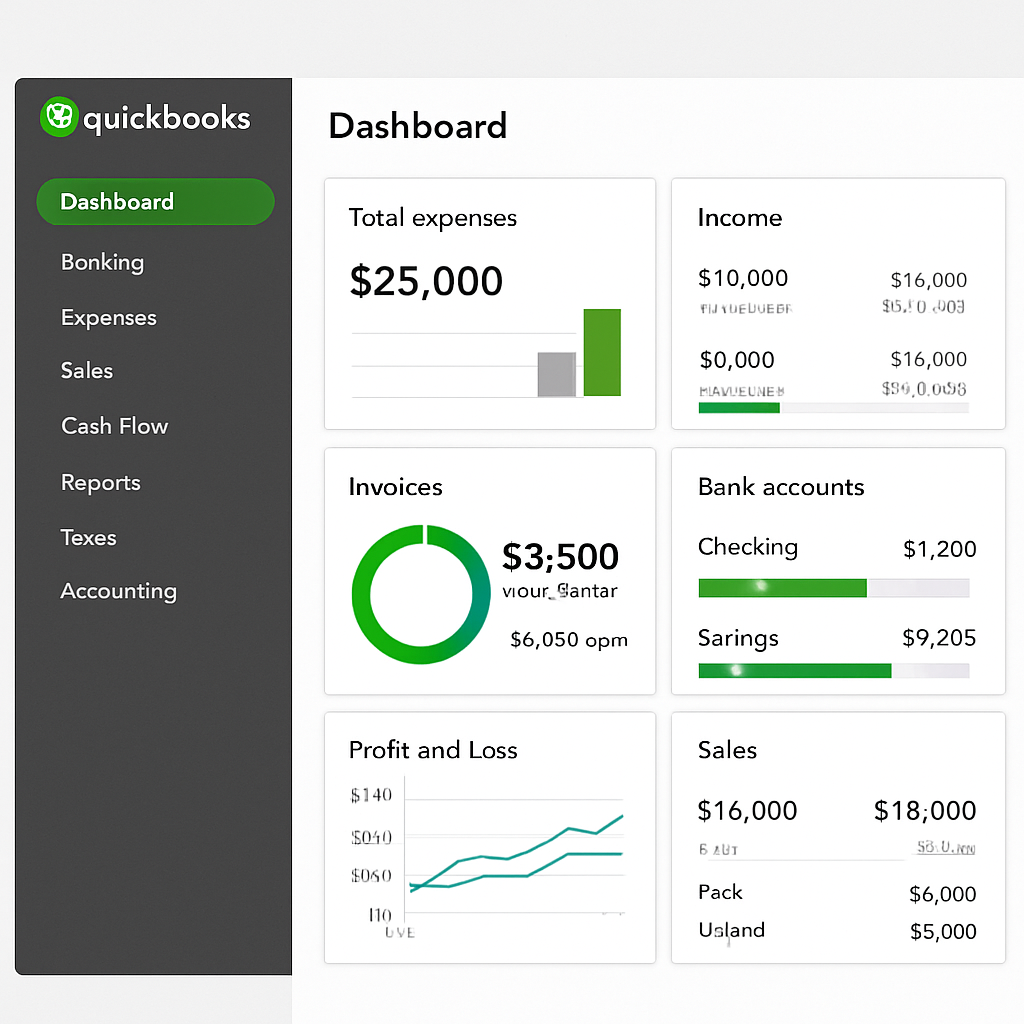Open the Dashboard sidebar item
This screenshot has width=1024, height=1024.
[155, 202]
